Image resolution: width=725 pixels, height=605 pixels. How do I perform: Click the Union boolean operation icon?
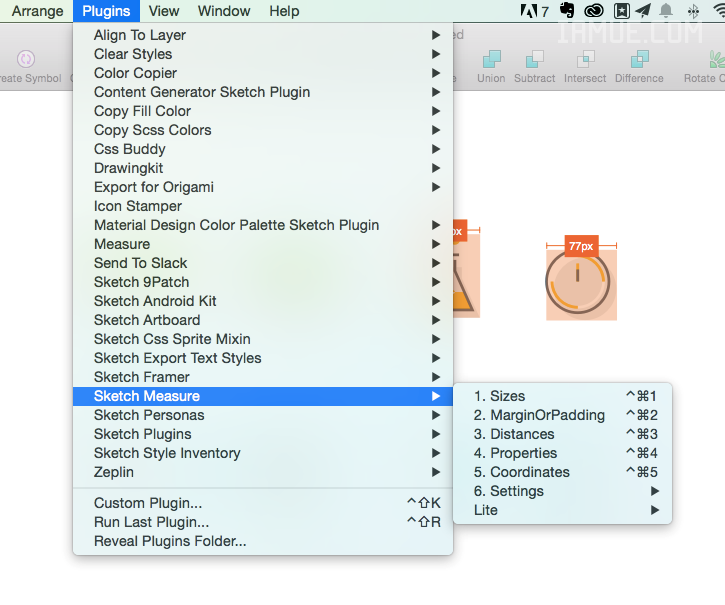pyautogui.click(x=491, y=59)
